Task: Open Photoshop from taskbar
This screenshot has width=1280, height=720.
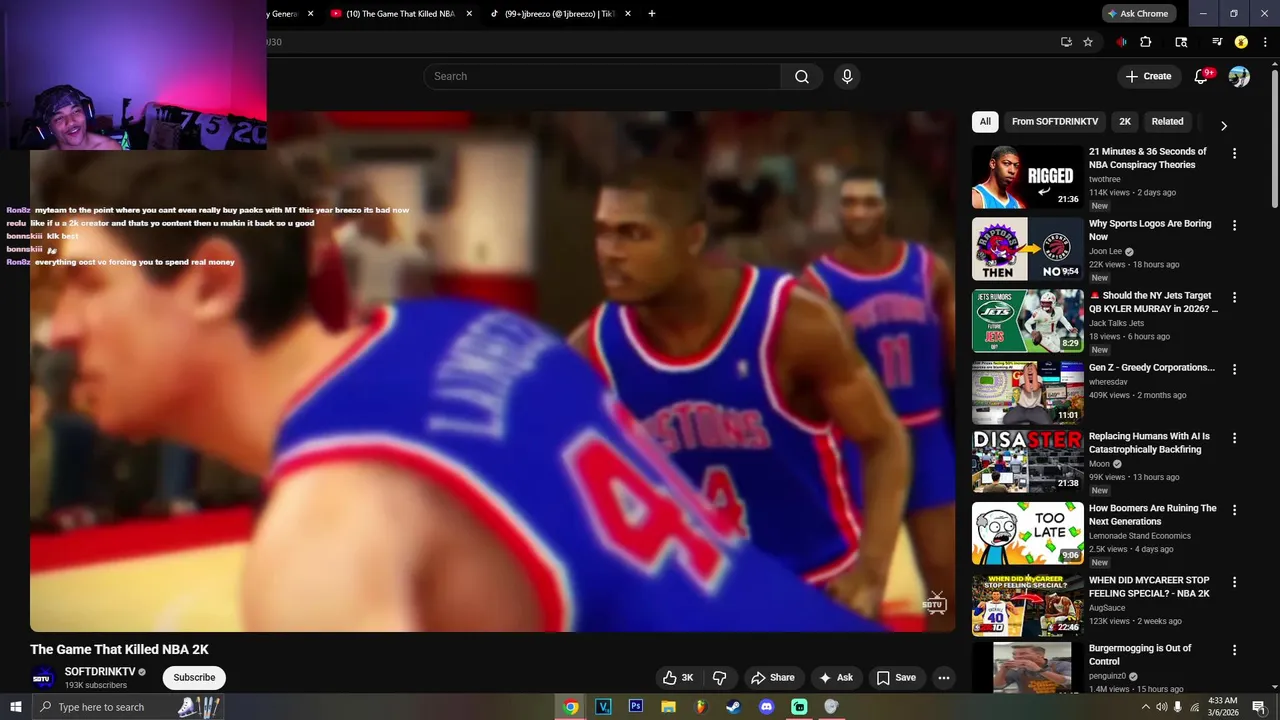Action: tap(635, 707)
